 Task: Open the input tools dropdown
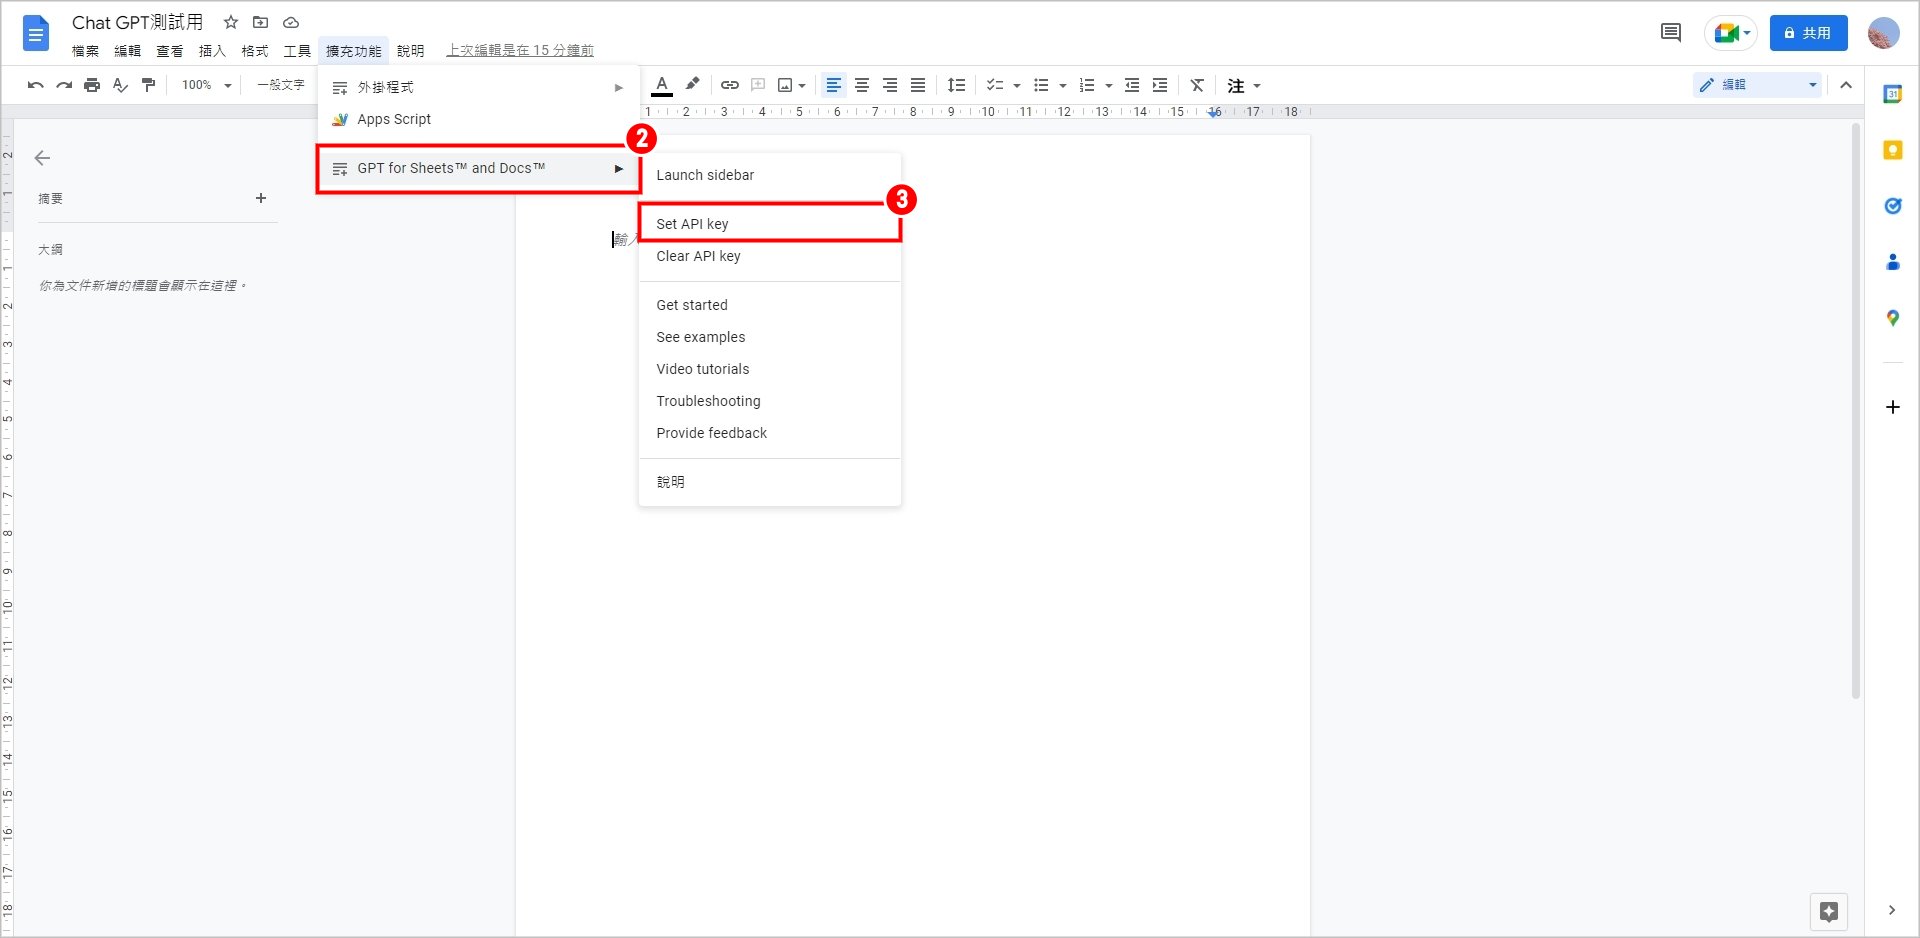(x=1257, y=86)
